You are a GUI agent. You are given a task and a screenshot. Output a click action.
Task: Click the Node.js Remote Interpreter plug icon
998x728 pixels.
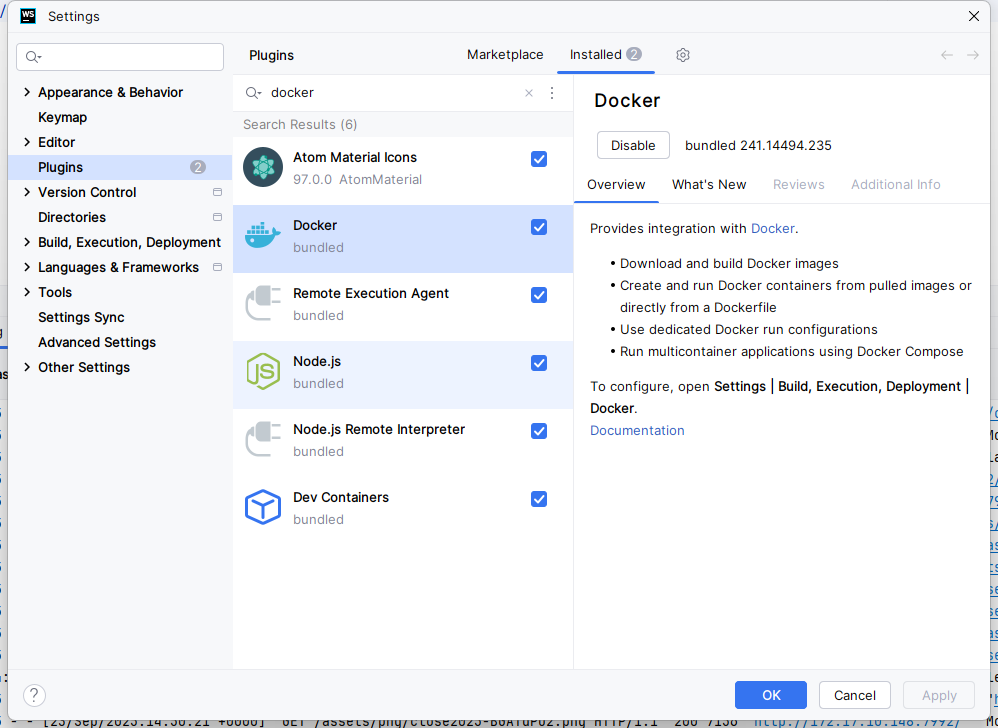[x=263, y=440]
